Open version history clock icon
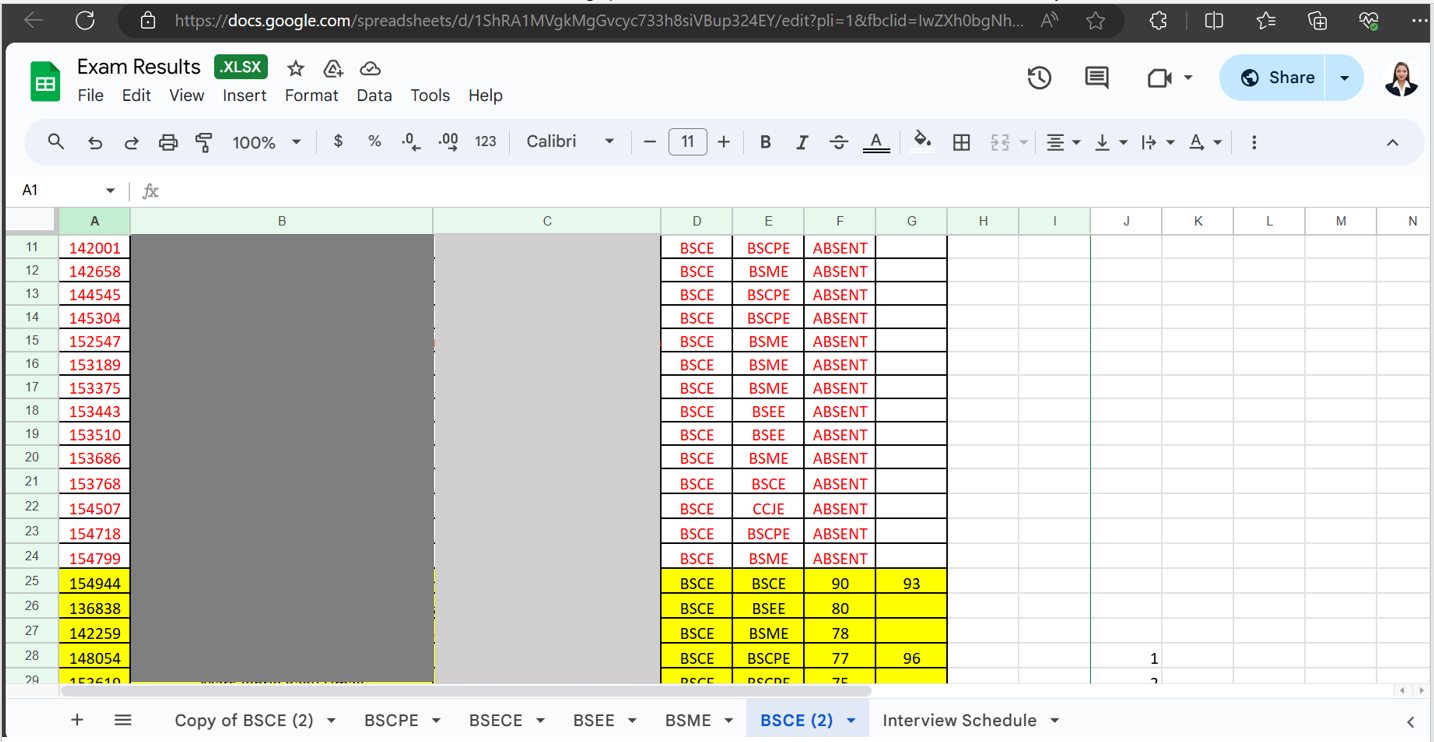Image resolution: width=1434 pixels, height=742 pixels. click(x=1039, y=78)
